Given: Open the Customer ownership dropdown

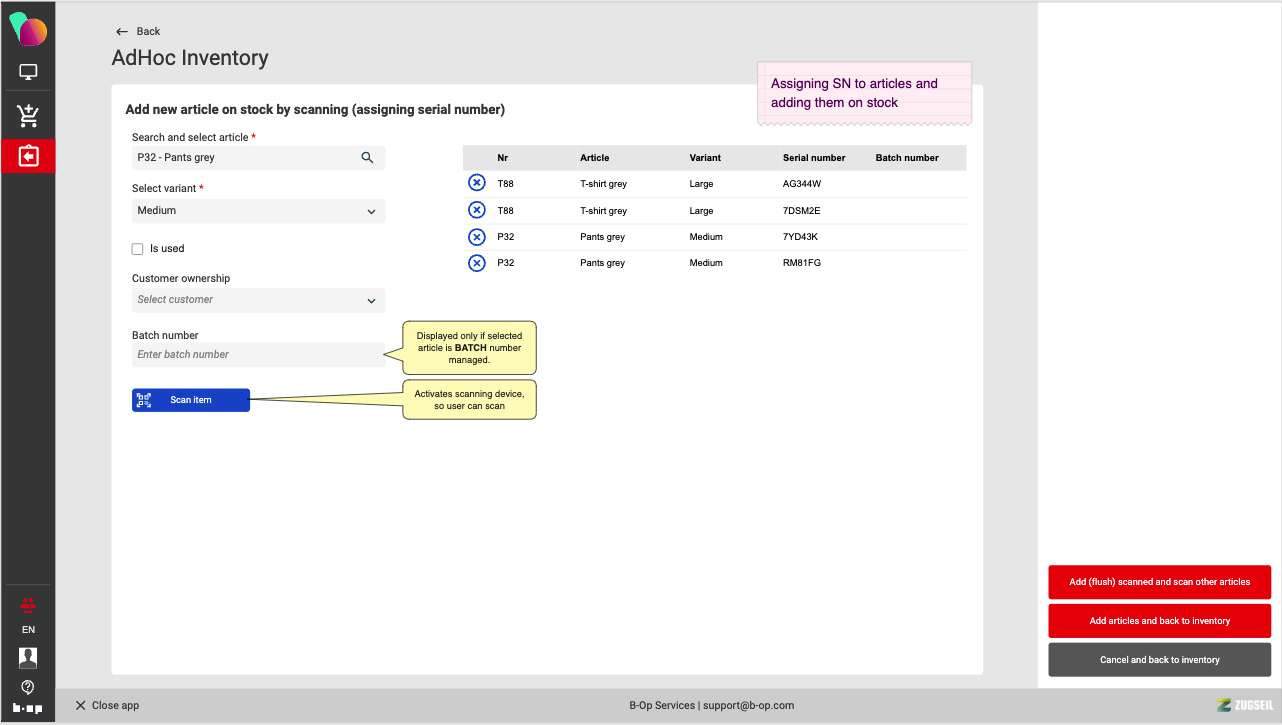Looking at the screenshot, I should coord(258,300).
